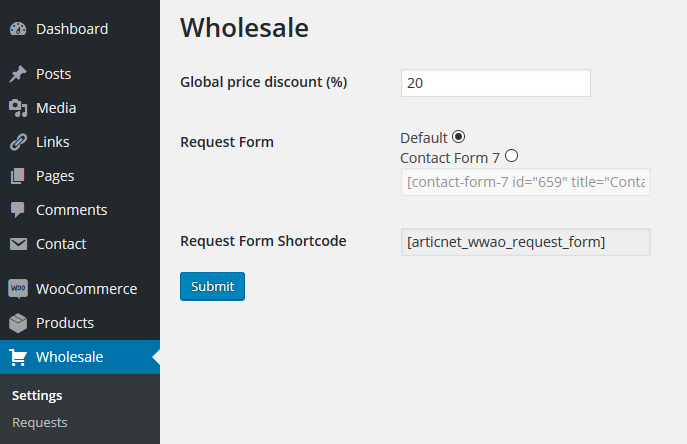The height and width of the screenshot is (444, 687).
Task: Go to the WooCommerce menu label
Action: tap(87, 289)
